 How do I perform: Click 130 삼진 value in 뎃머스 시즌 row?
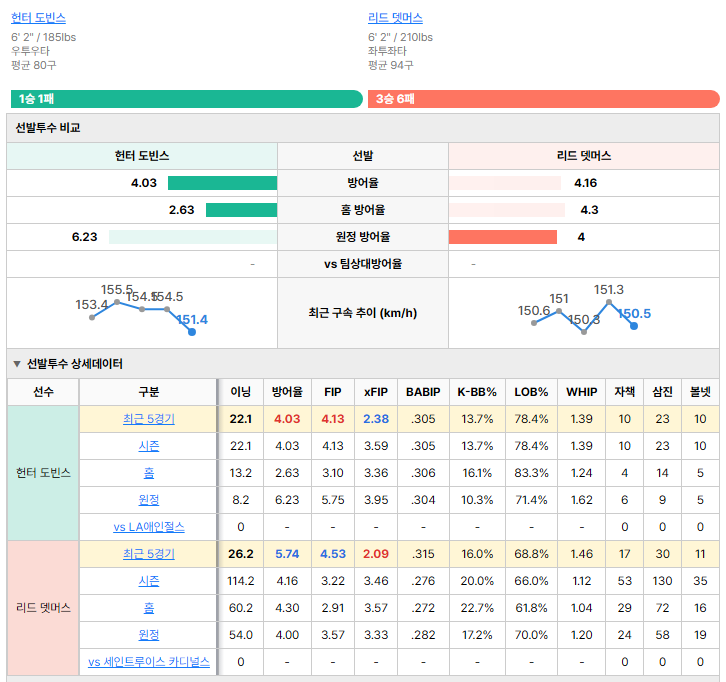[x=663, y=581]
